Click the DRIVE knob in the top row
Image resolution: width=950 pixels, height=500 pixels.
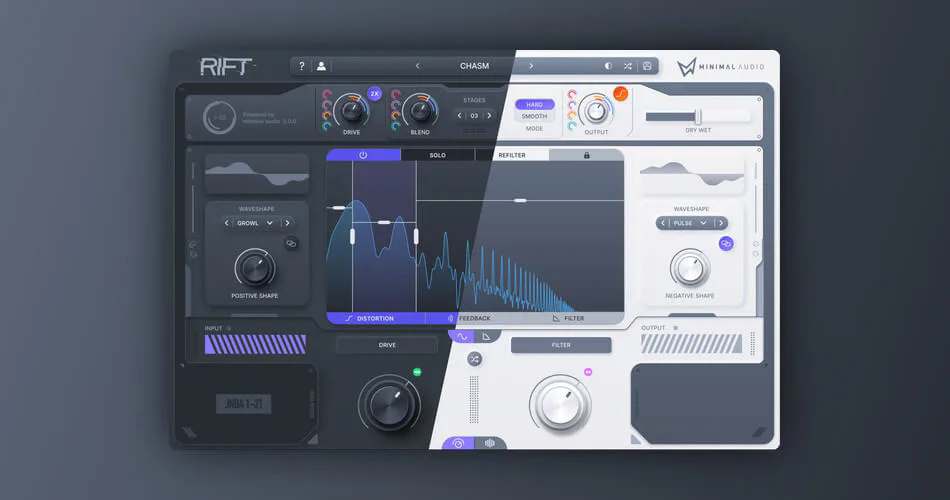click(351, 110)
